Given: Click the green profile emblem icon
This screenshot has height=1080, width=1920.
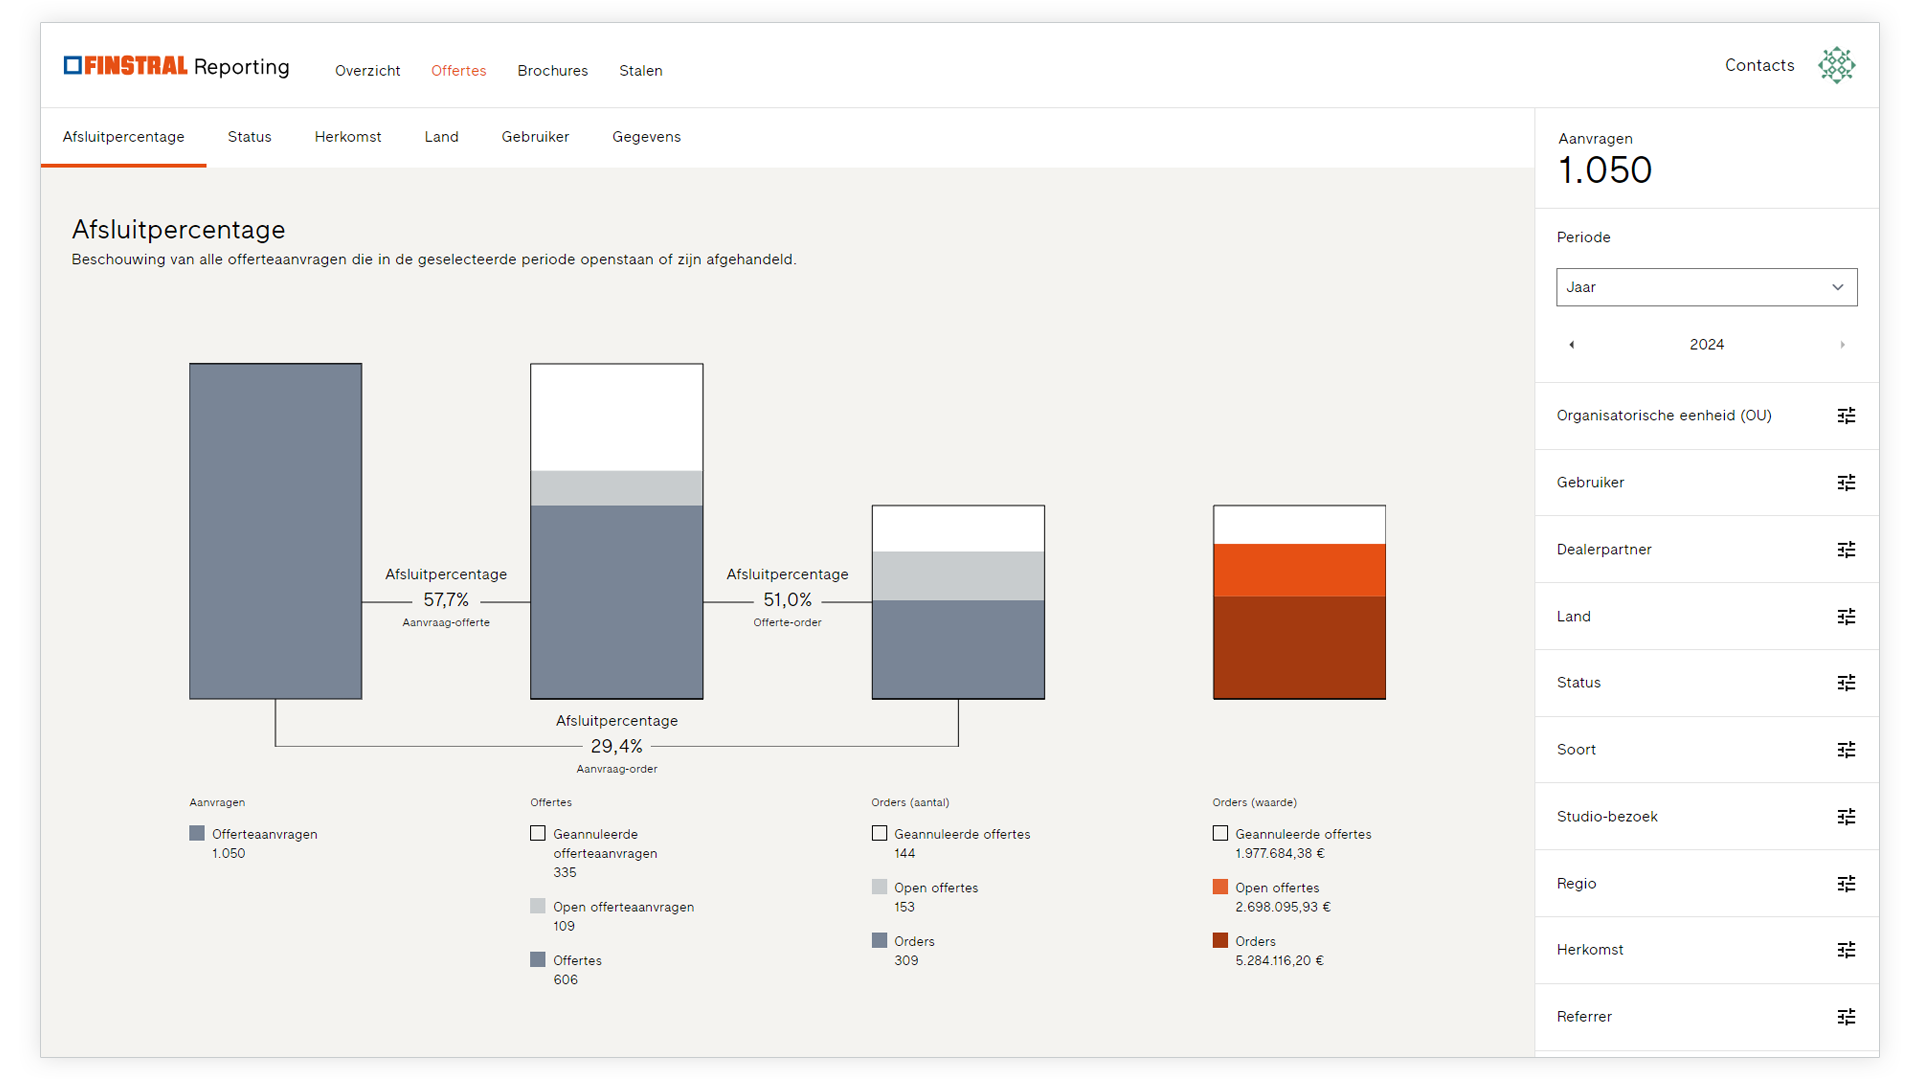Looking at the screenshot, I should click(x=1837, y=65).
